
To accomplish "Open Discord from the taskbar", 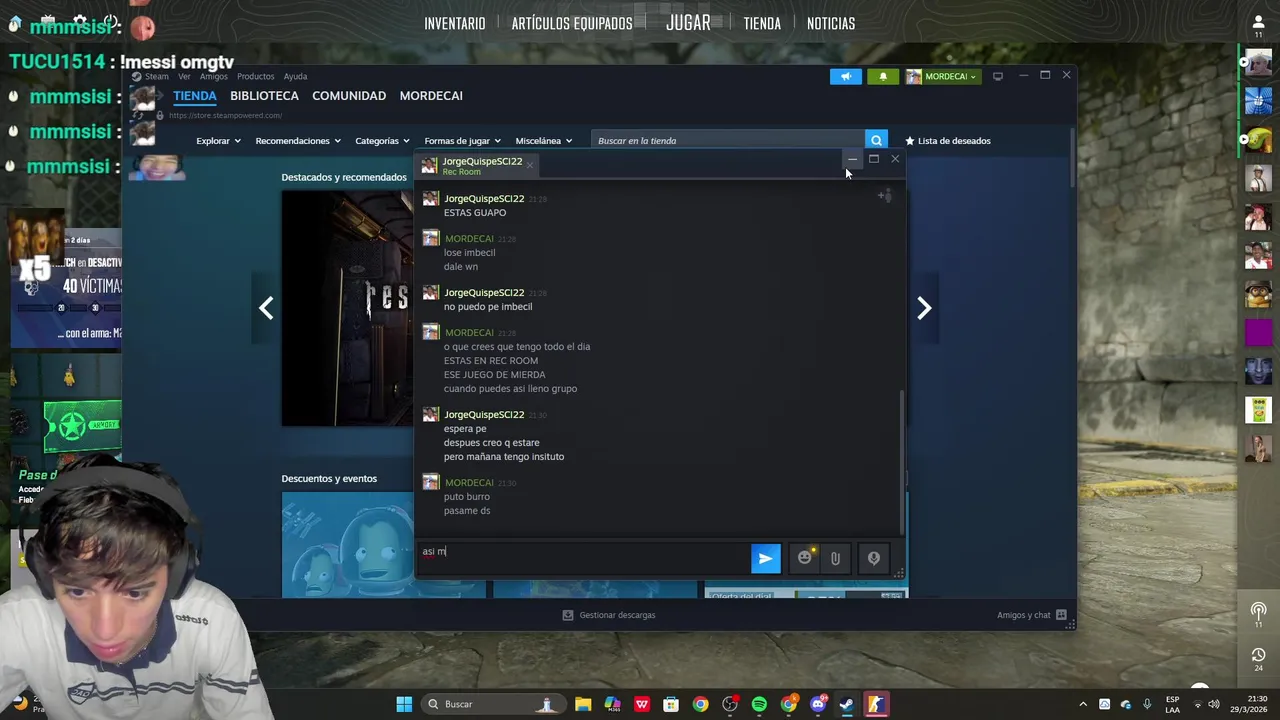I will coord(818,704).
